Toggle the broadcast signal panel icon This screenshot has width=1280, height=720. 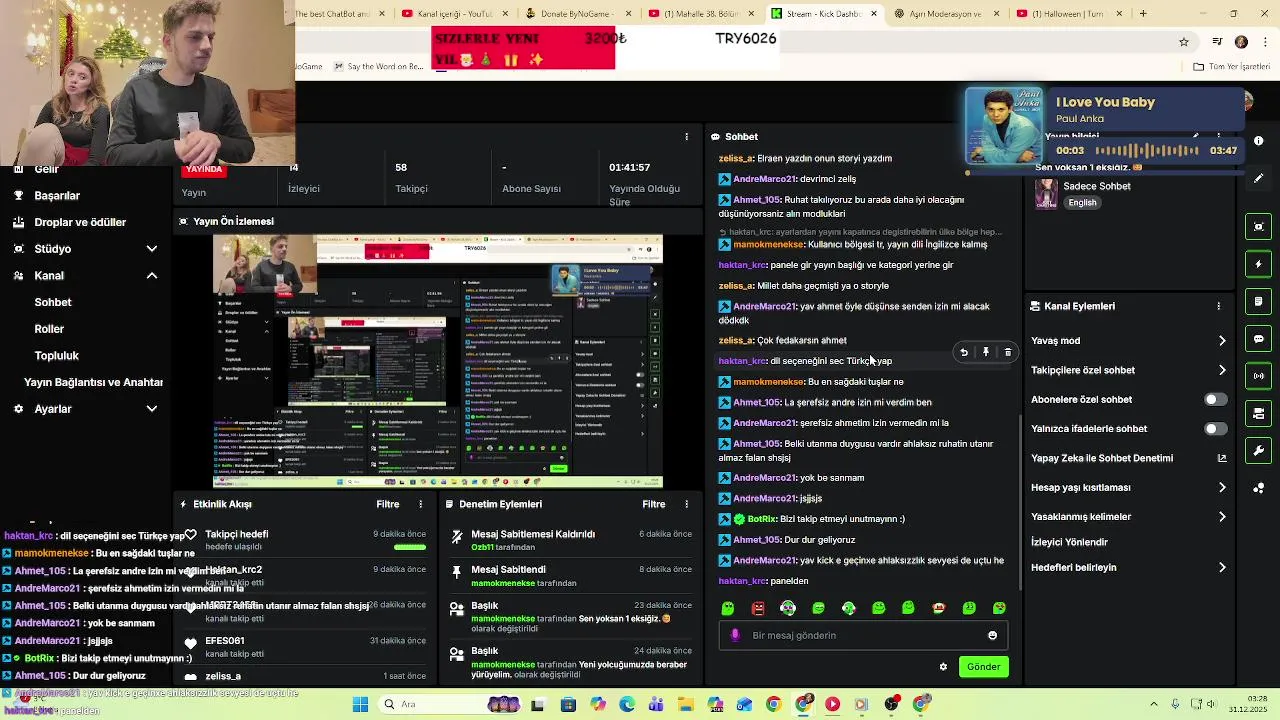[1259, 376]
